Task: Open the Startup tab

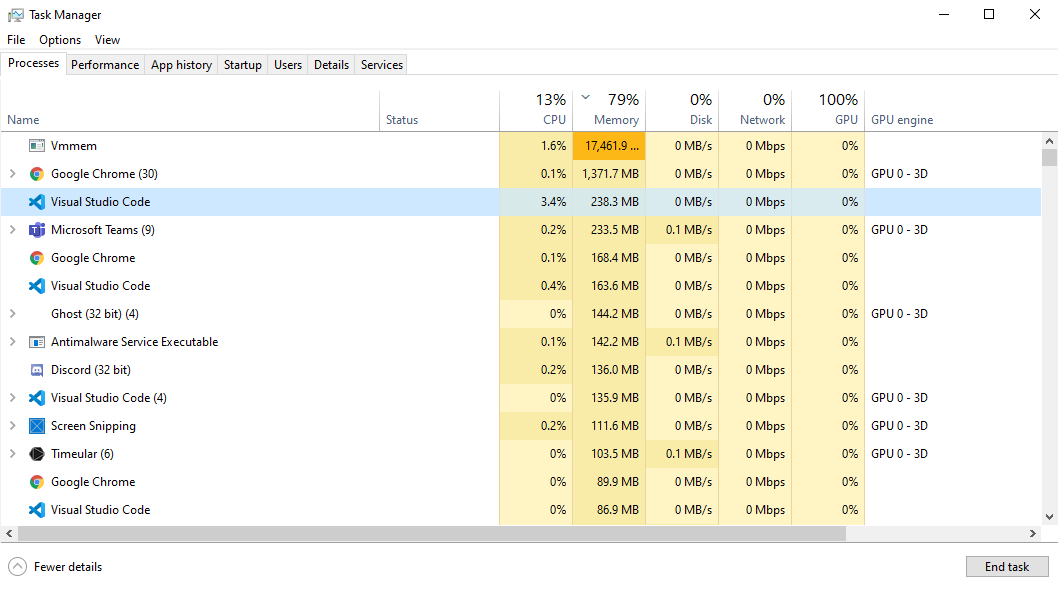Action: tap(243, 65)
